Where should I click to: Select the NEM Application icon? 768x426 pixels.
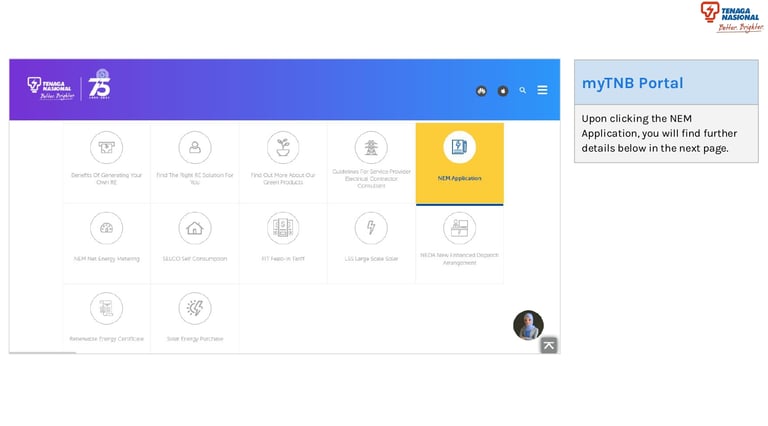coord(459,147)
